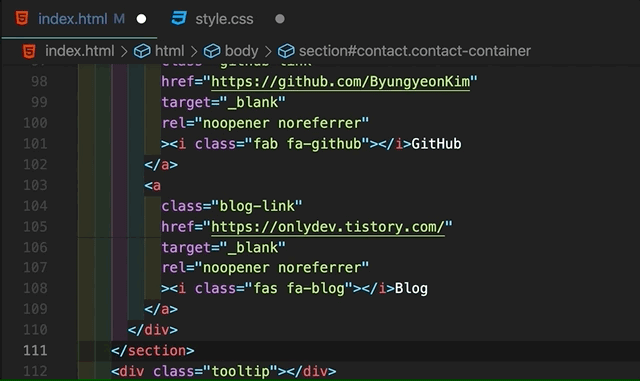This screenshot has width=640, height=381.
Task: Click the Blog text on line 108
Action: [411, 288]
